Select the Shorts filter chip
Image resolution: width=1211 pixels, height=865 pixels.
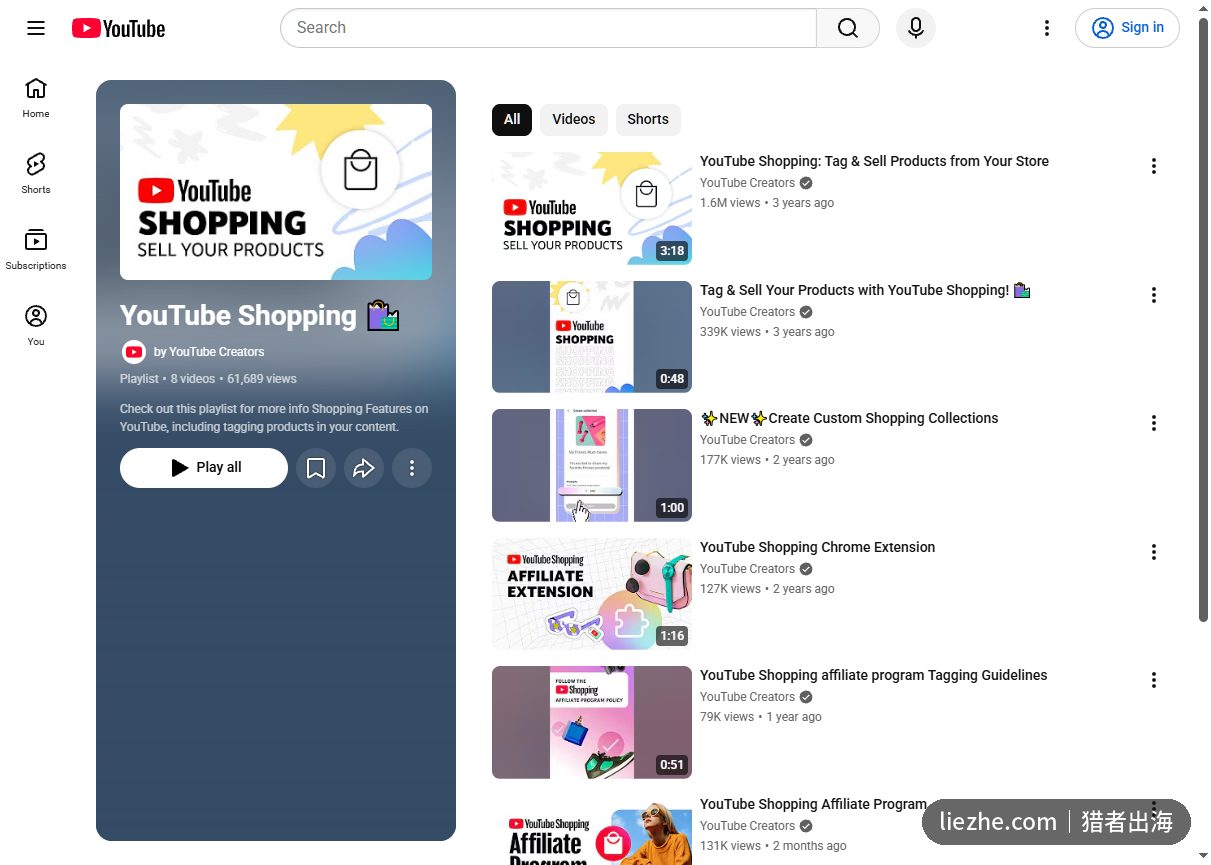click(x=648, y=119)
